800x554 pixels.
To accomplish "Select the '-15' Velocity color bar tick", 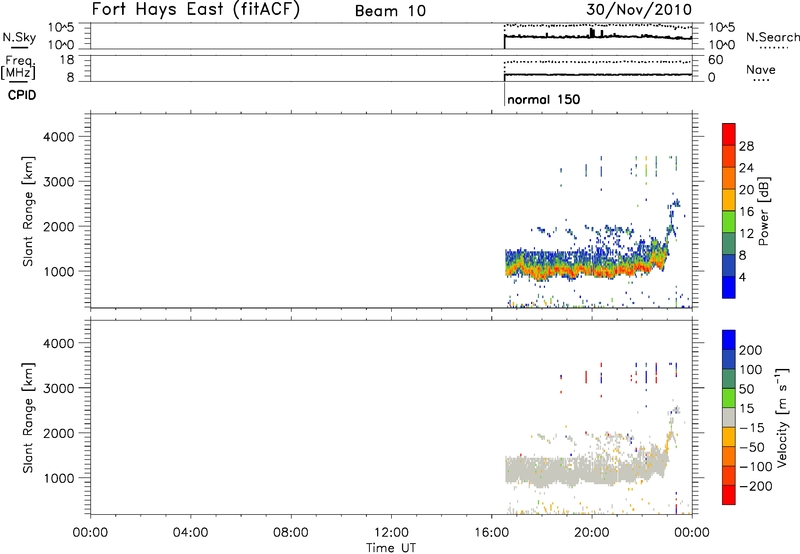I will click(752, 427).
